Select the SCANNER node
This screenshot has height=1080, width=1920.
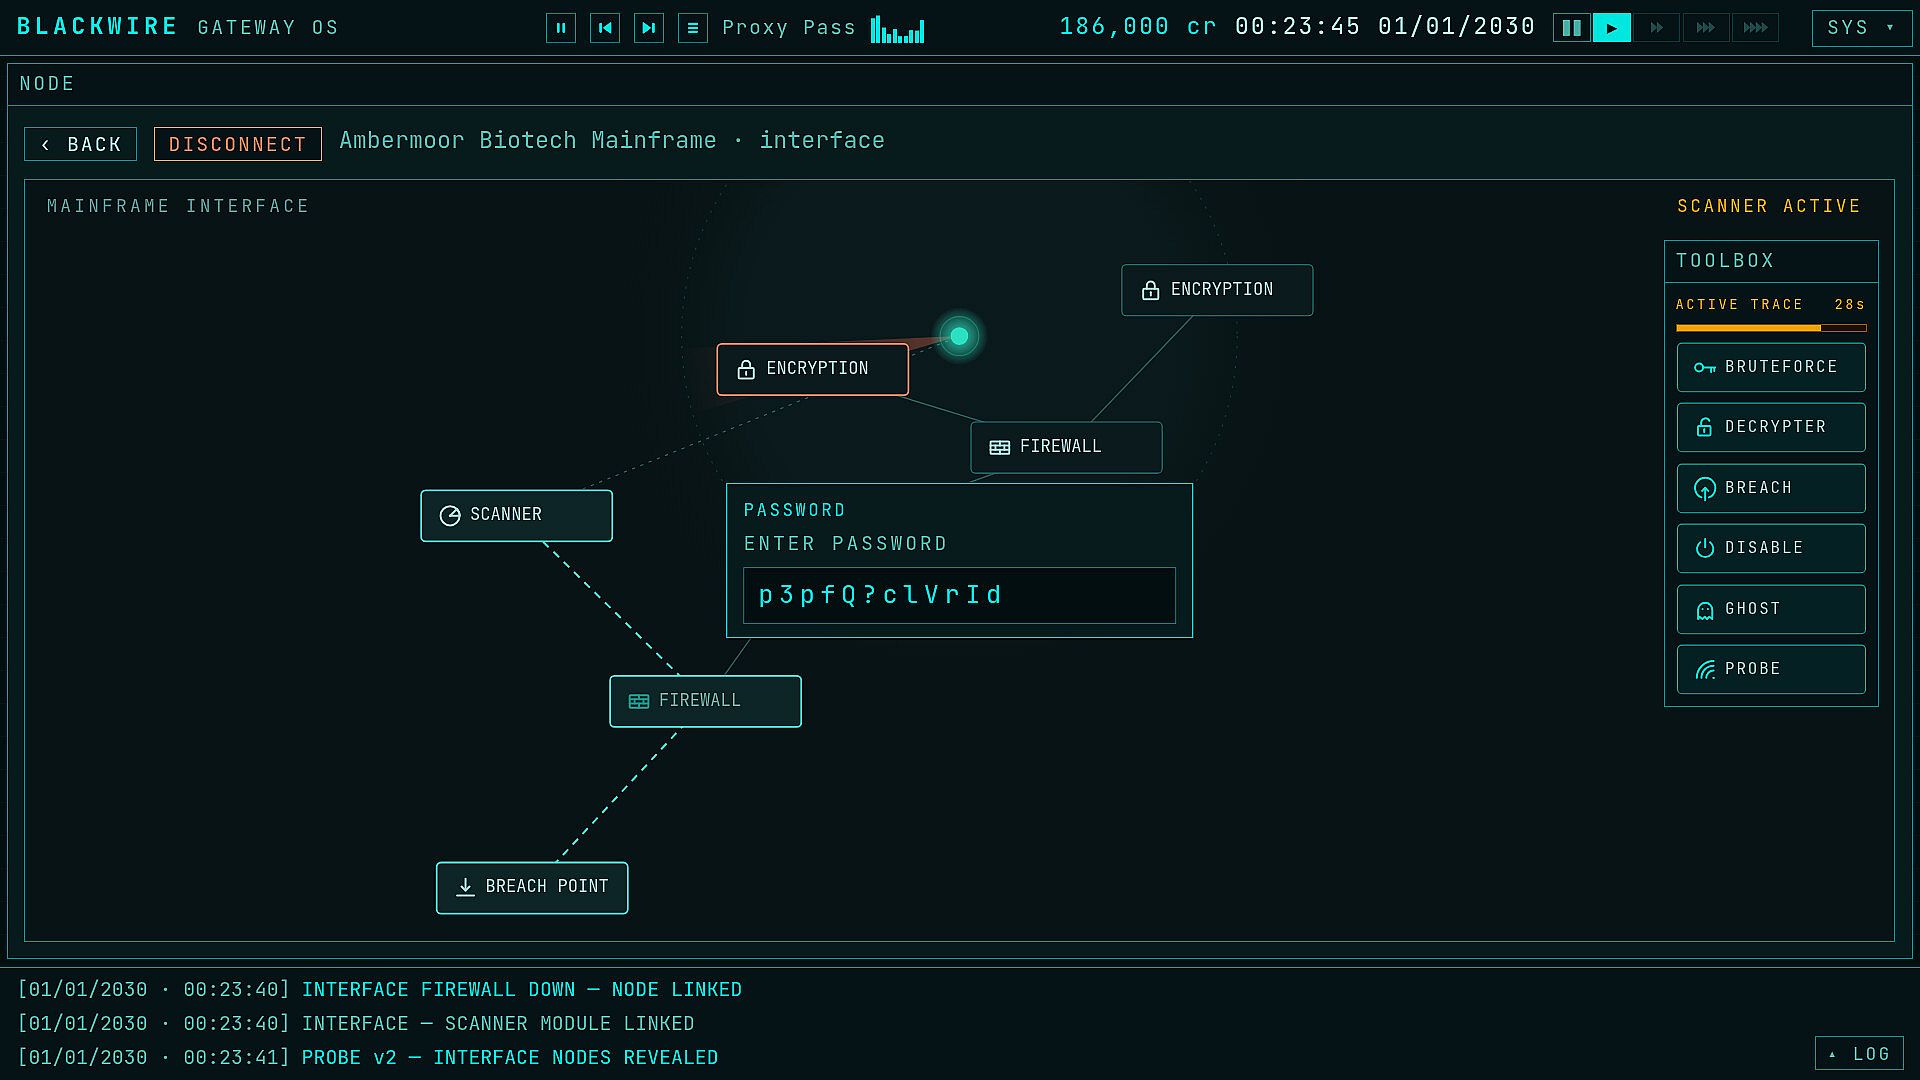point(516,515)
